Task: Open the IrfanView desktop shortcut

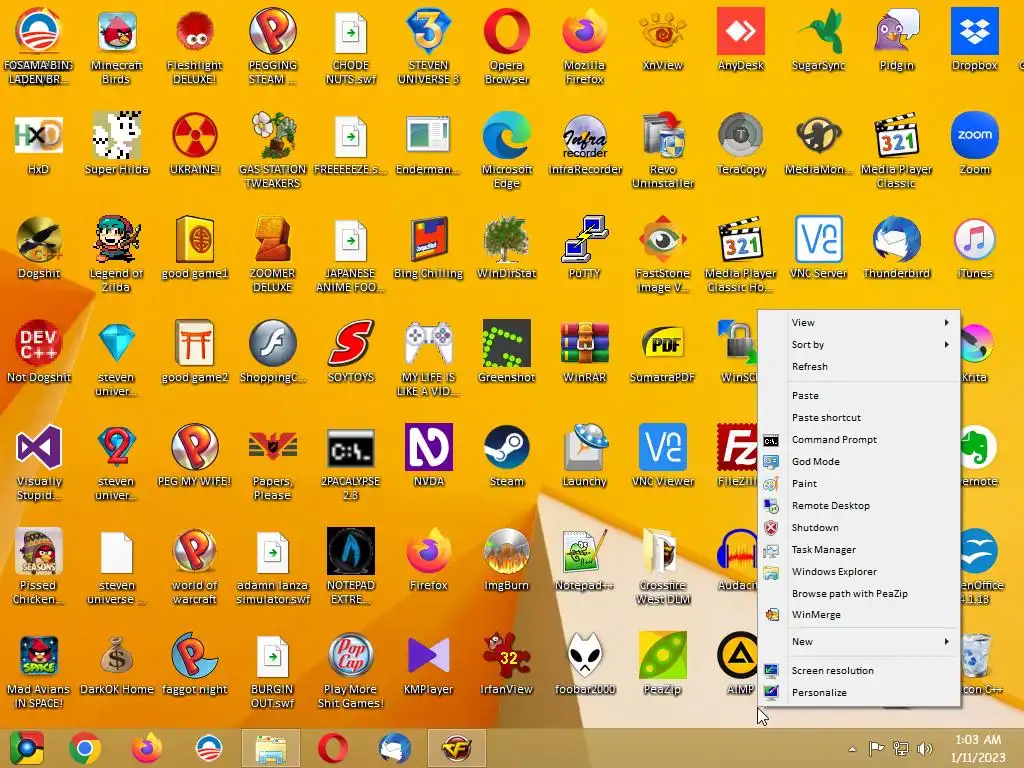Action: pyautogui.click(x=507, y=663)
